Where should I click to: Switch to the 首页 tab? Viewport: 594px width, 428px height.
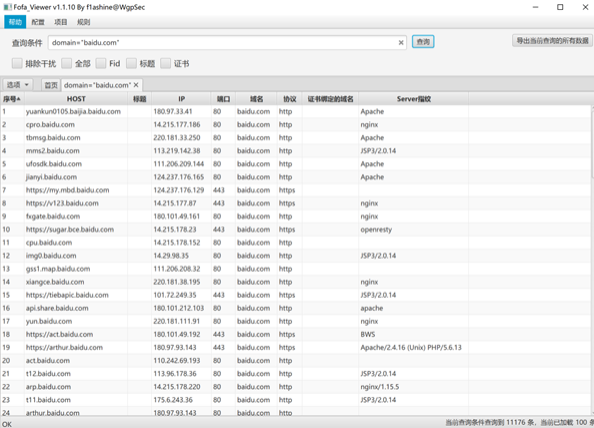51,85
